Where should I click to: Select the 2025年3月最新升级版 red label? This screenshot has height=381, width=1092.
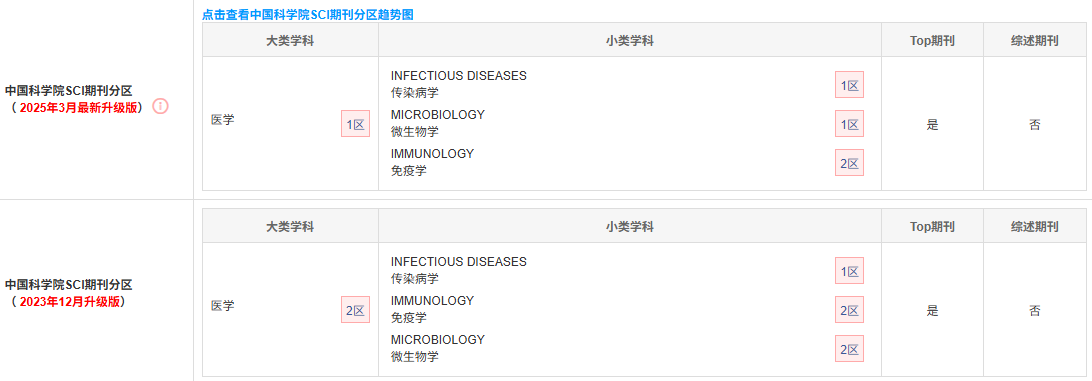79,107
